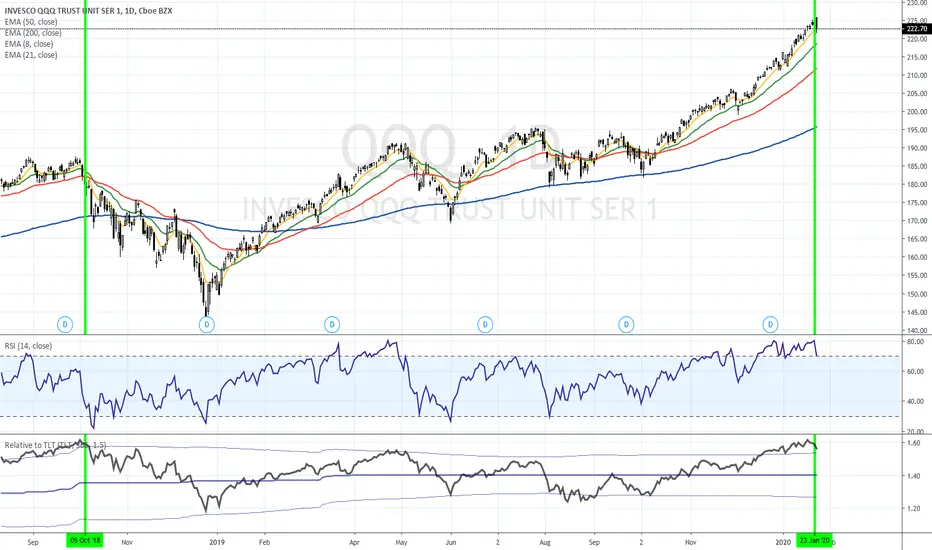Click the dividend marker near the 2020 label

770,325
